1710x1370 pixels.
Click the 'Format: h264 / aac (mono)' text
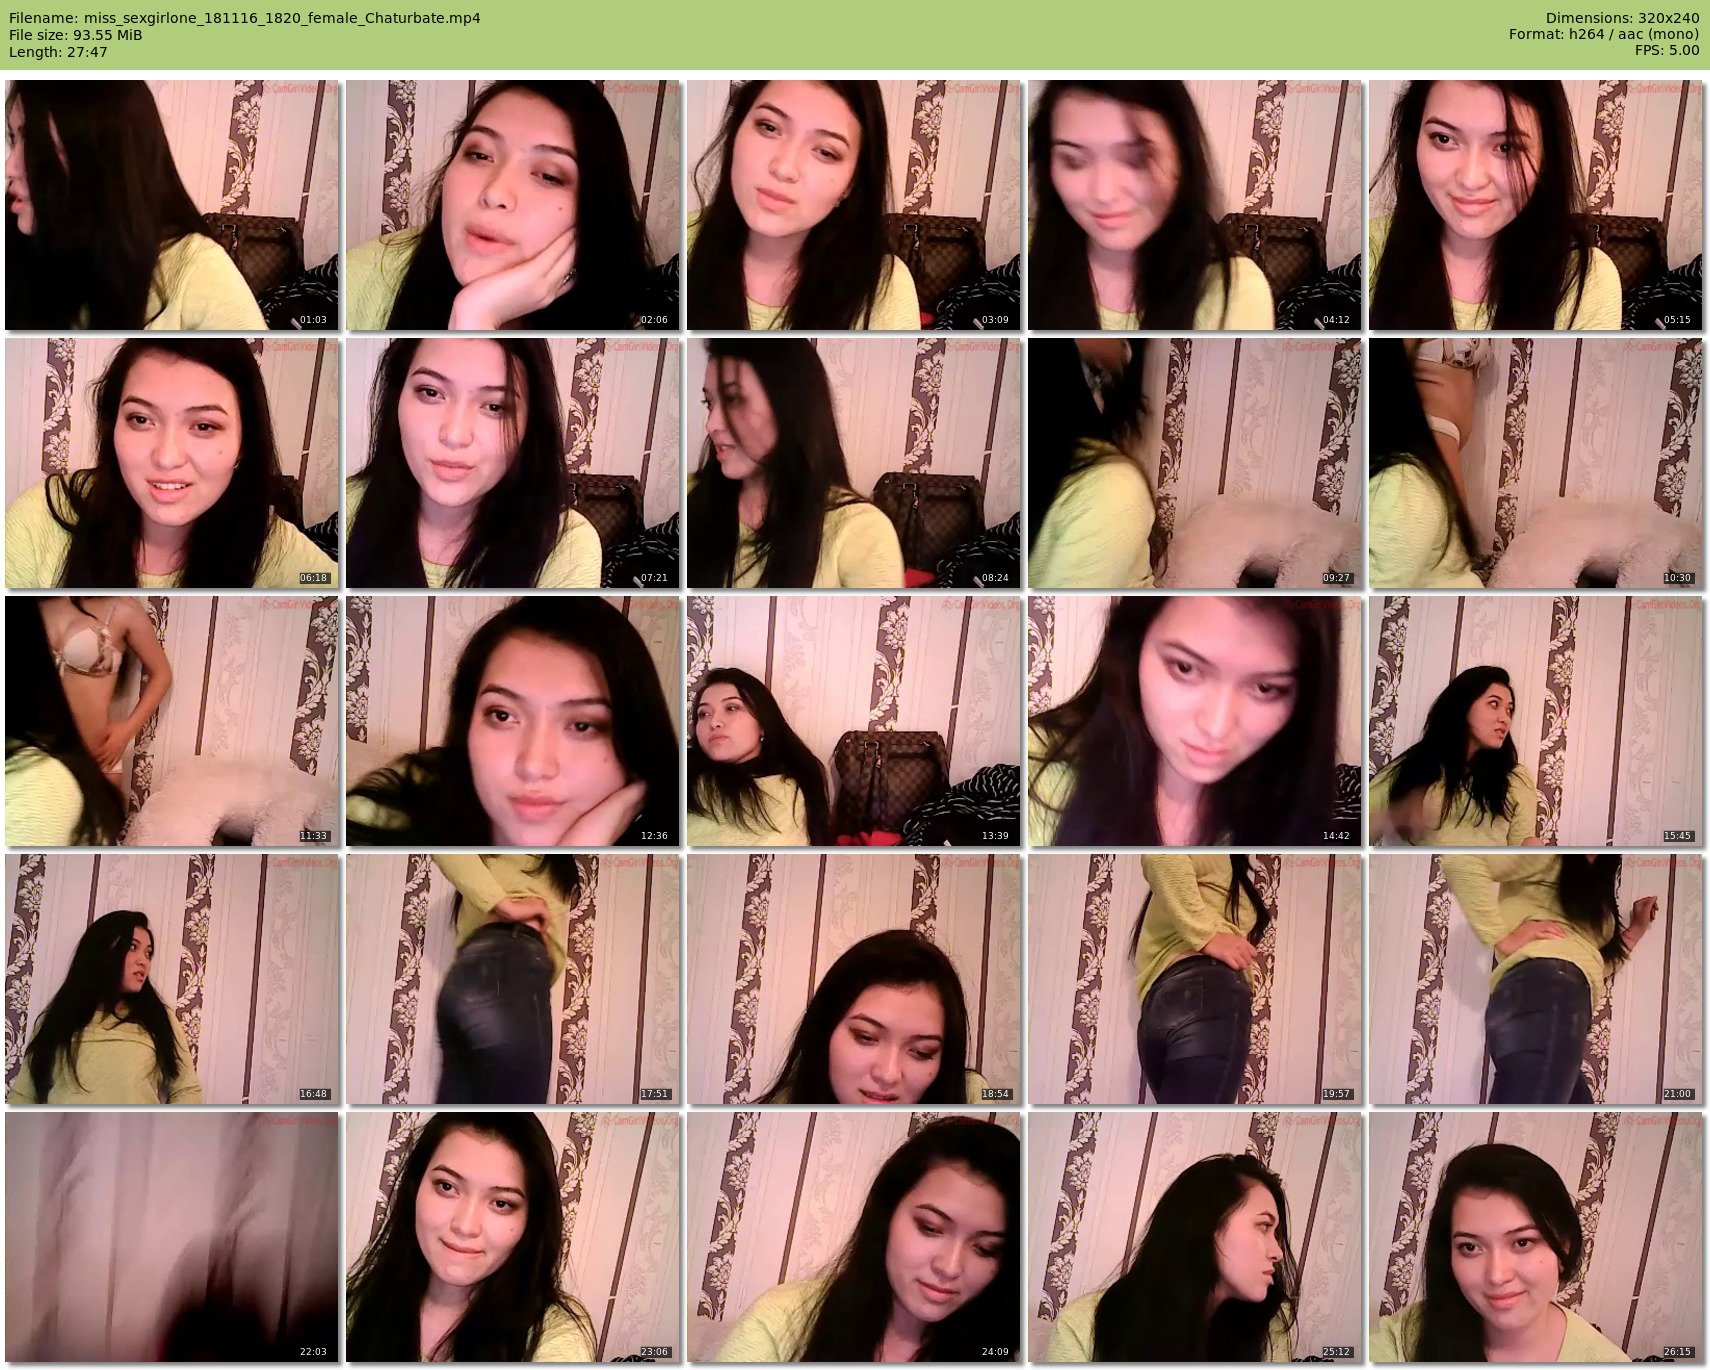1604,35
